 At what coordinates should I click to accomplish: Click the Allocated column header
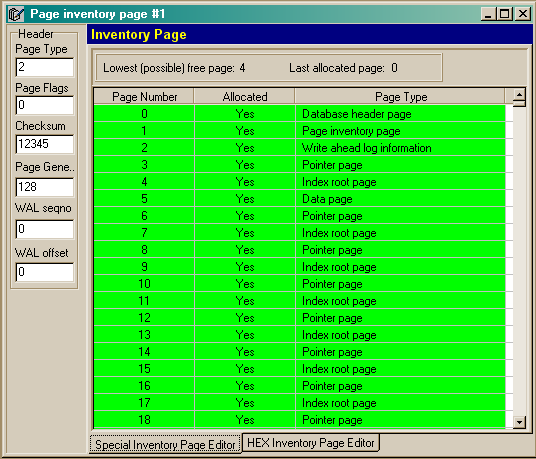244,97
